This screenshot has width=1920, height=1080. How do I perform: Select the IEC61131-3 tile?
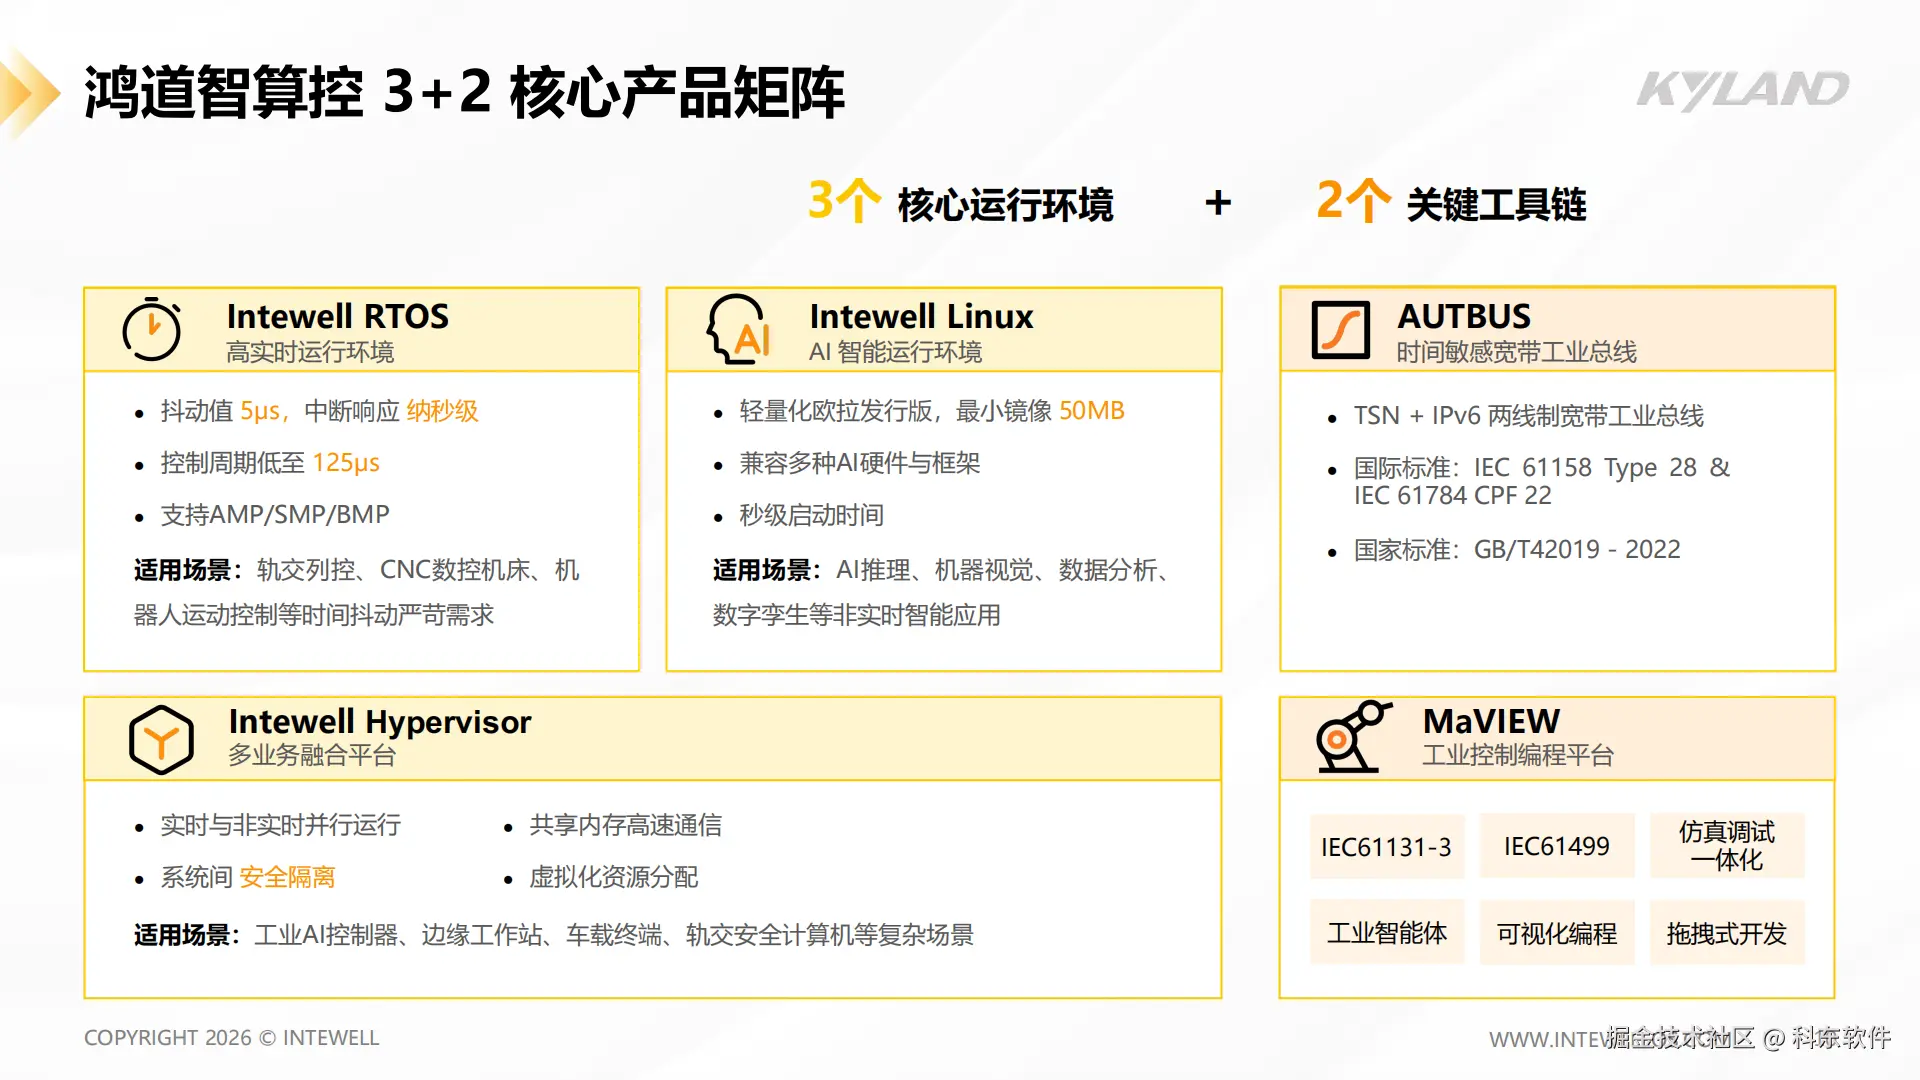coord(1387,847)
